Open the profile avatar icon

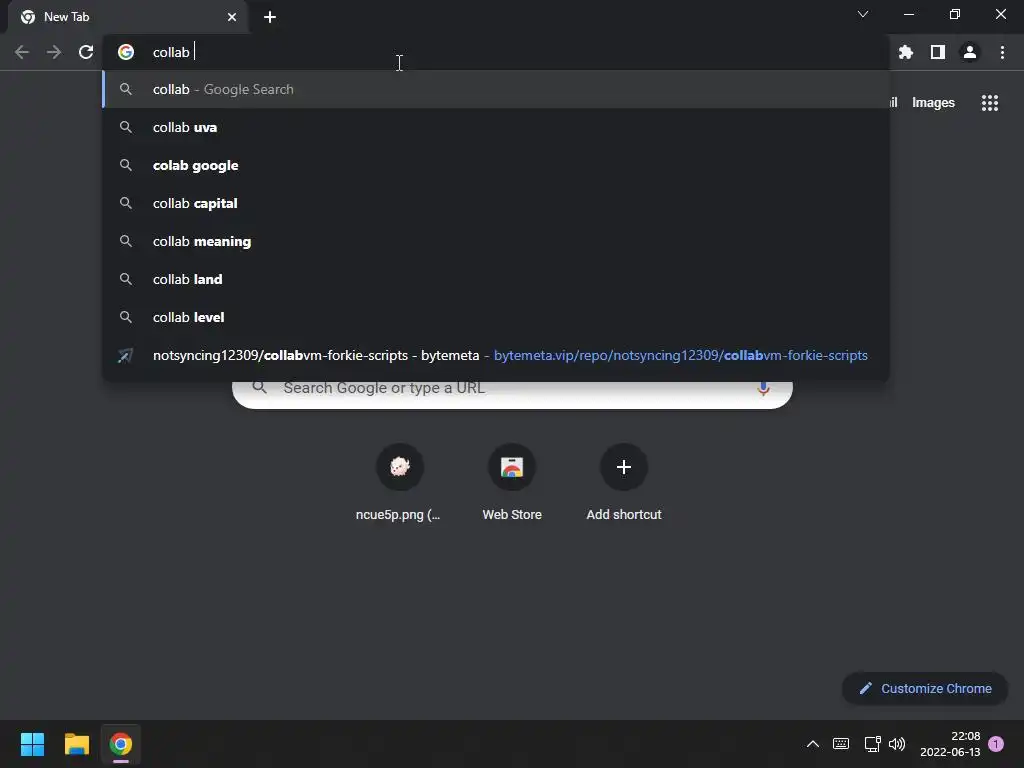point(970,52)
